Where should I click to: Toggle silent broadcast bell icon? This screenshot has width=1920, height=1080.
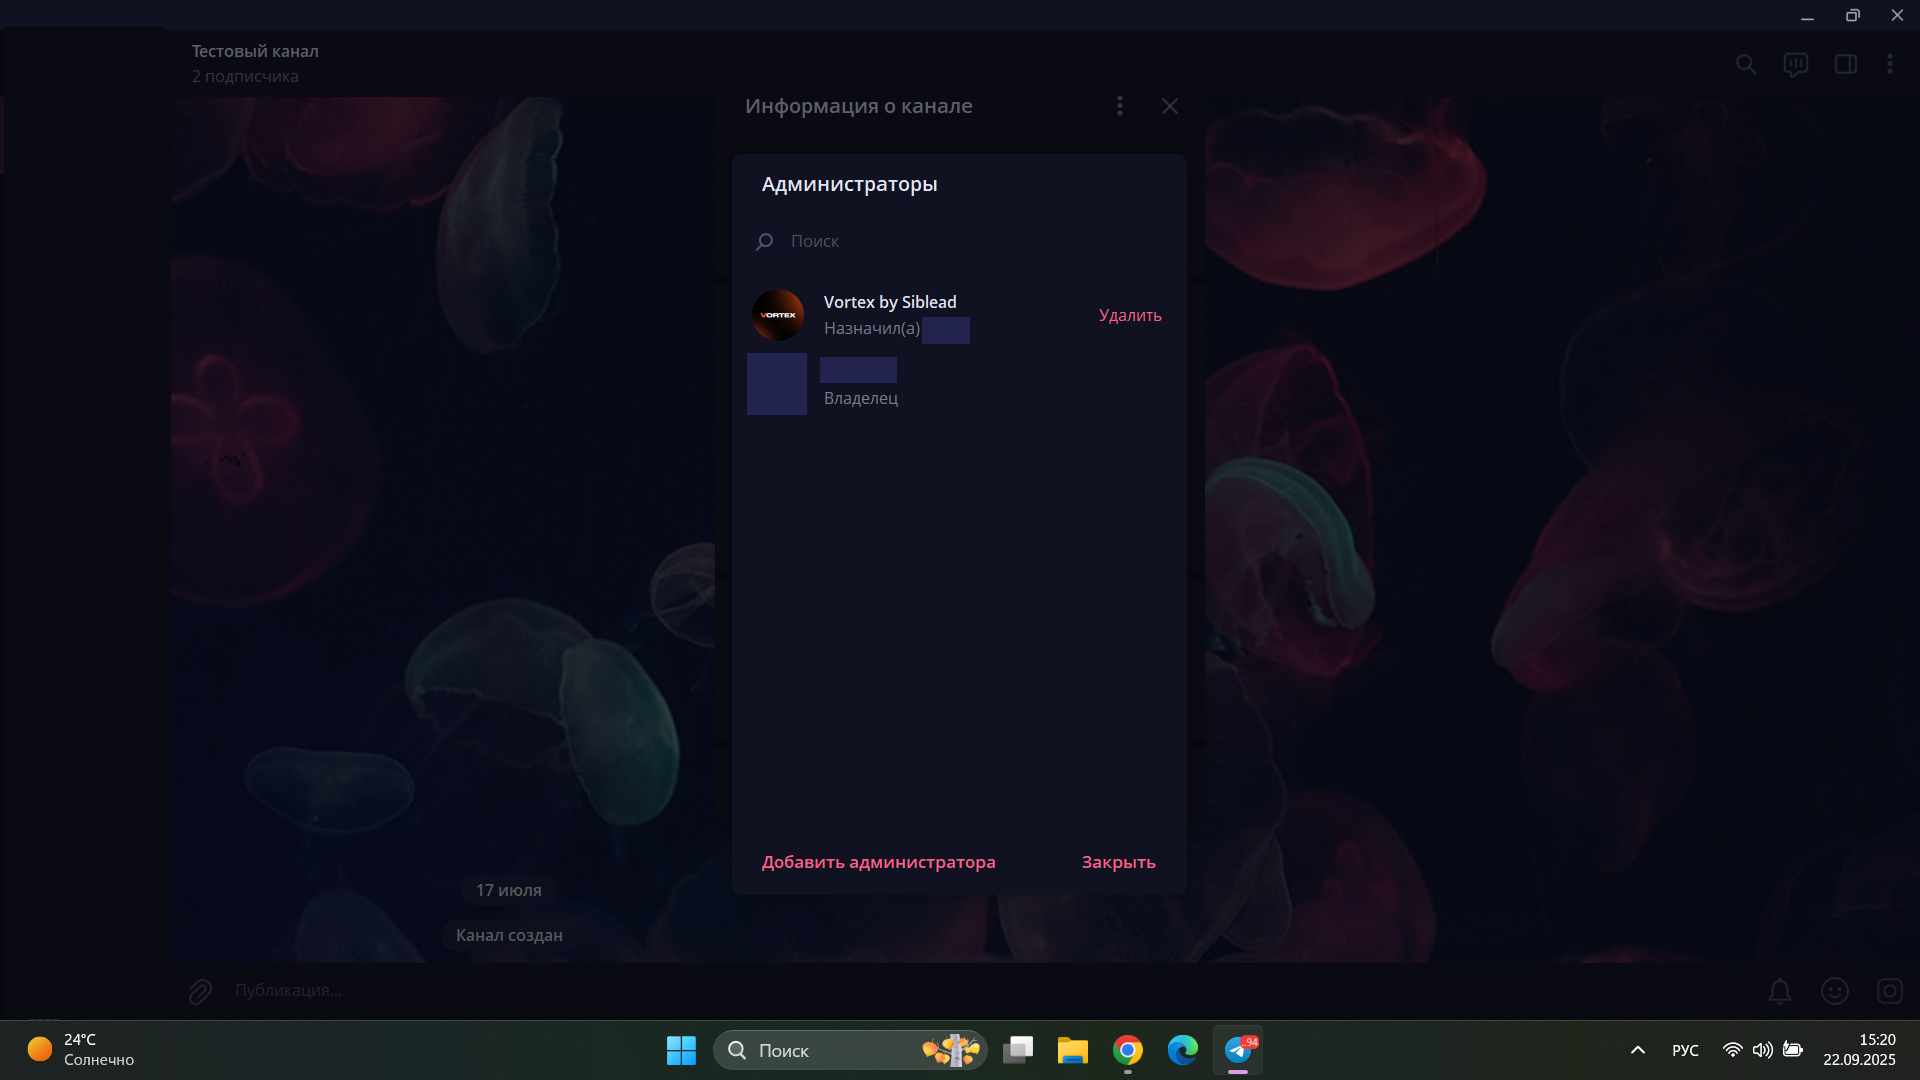click(x=1779, y=991)
